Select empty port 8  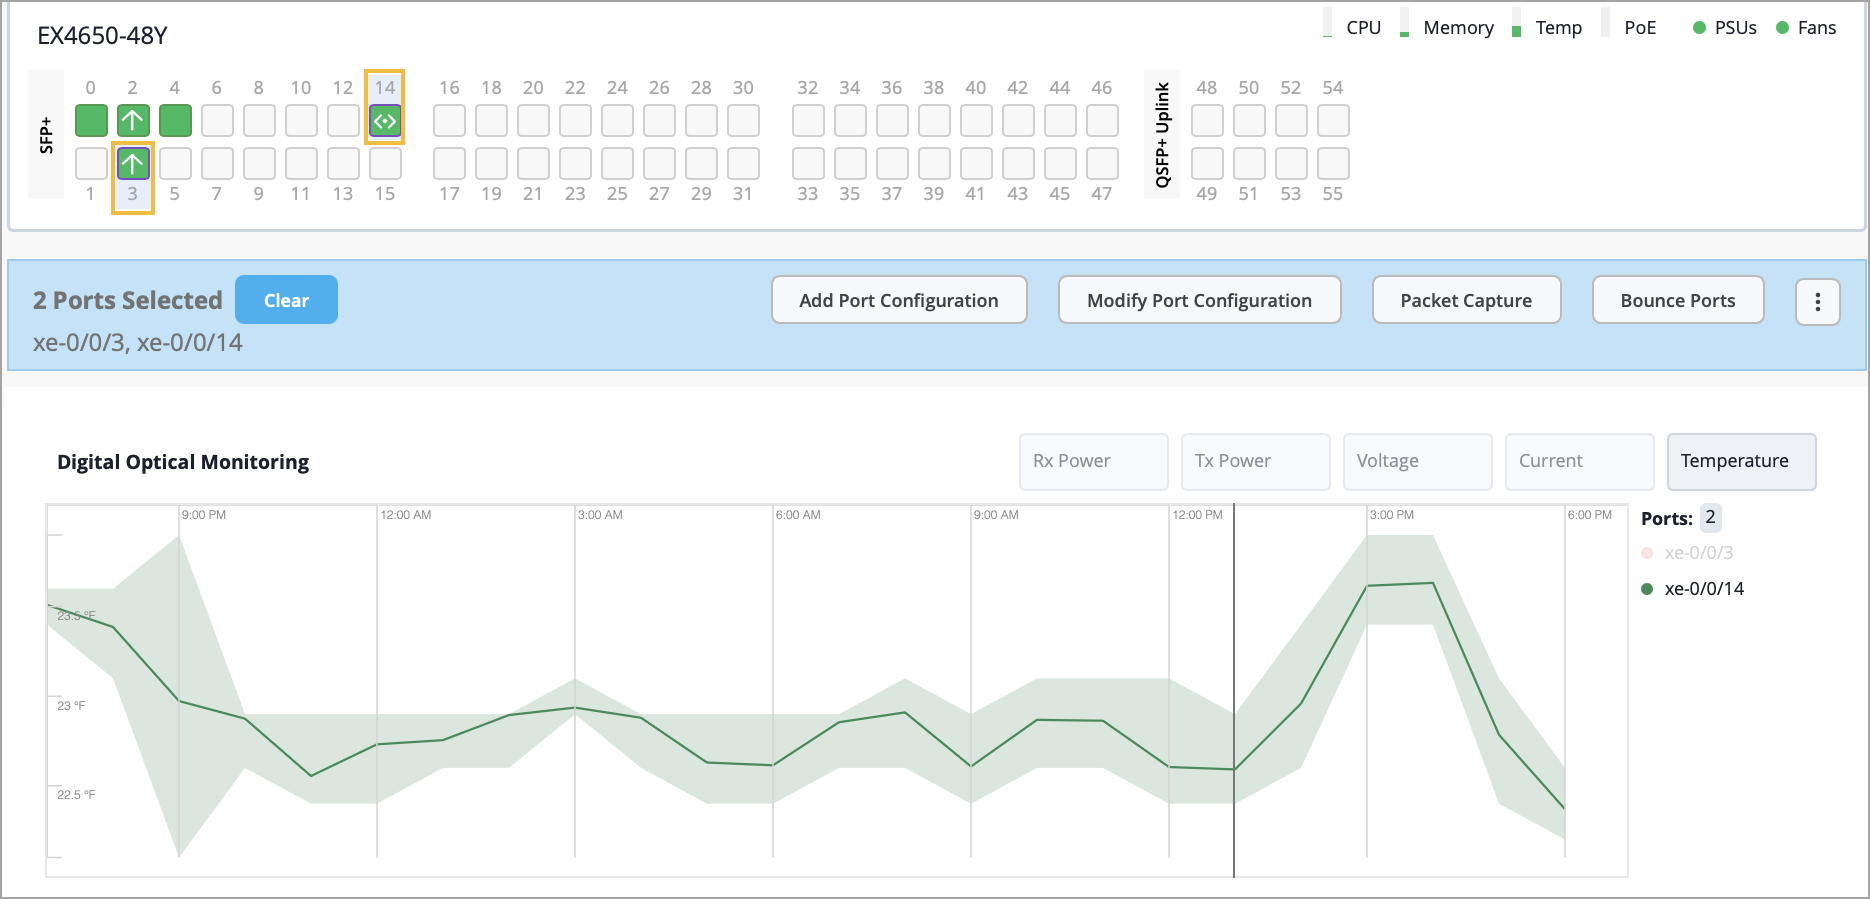tap(259, 121)
